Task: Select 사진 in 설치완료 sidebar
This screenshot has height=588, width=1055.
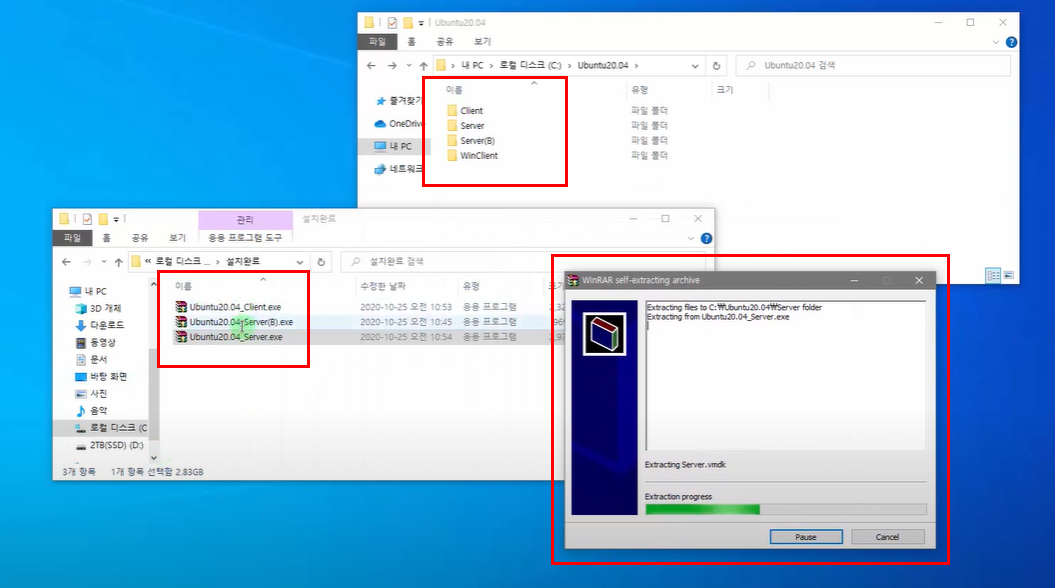Action: pos(92,394)
